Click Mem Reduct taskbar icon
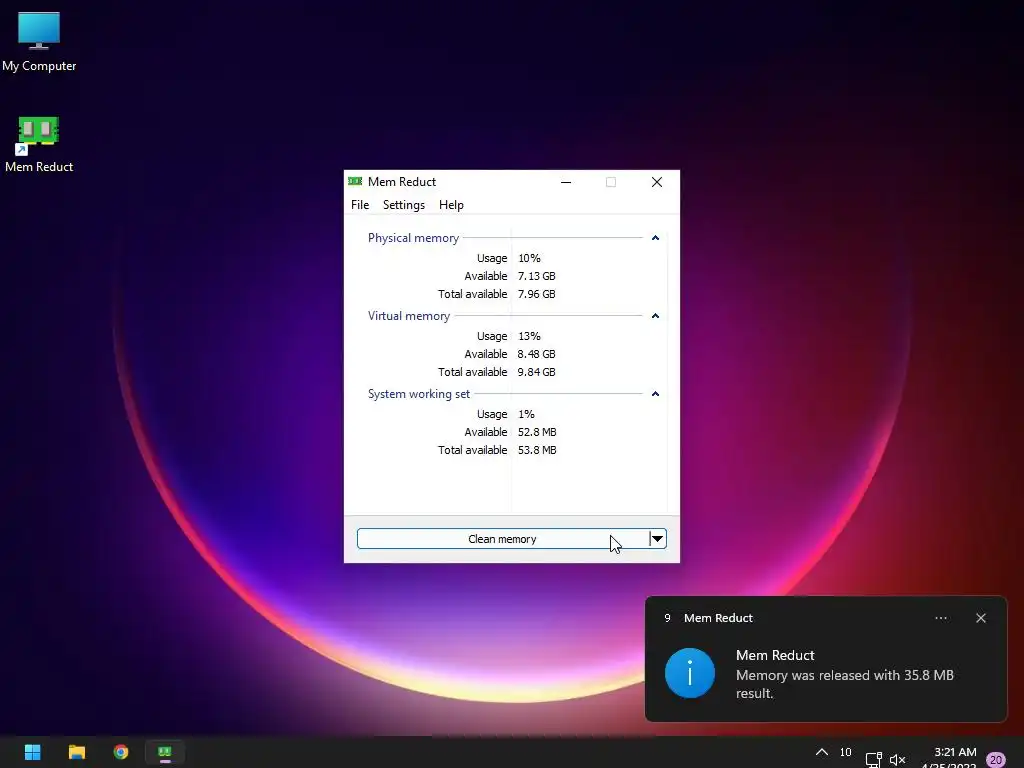 (x=165, y=752)
